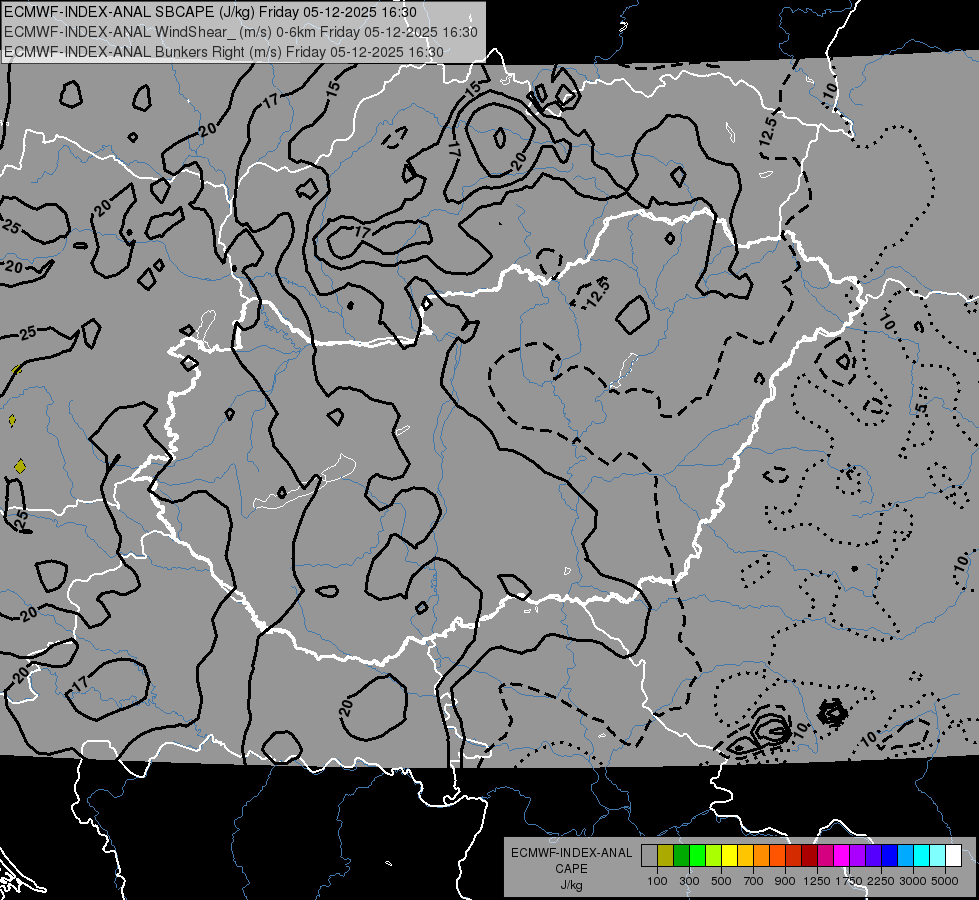This screenshot has width=979, height=900.
Task: Click the 2250 legend value
Action: 880,881
